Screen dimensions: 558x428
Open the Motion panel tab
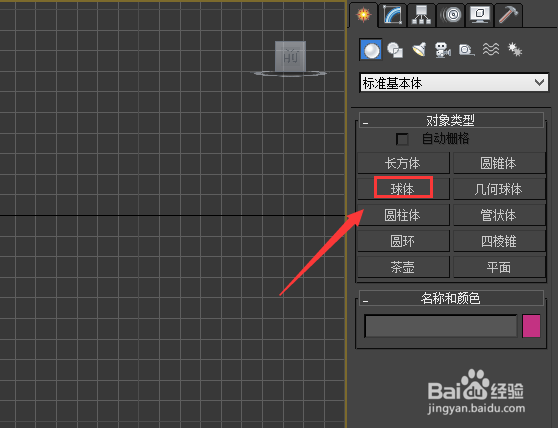[x=451, y=15]
